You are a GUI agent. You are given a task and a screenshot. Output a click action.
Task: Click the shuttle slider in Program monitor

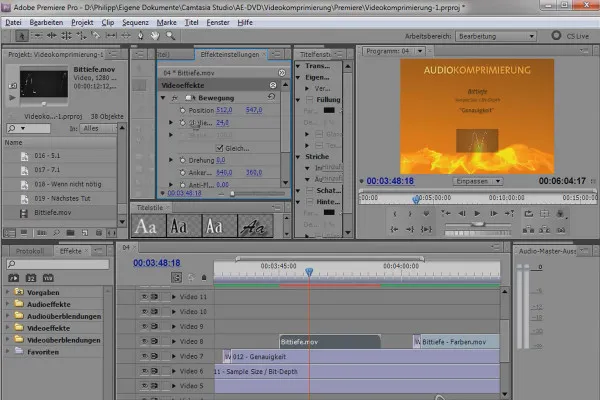[x=478, y=224]
